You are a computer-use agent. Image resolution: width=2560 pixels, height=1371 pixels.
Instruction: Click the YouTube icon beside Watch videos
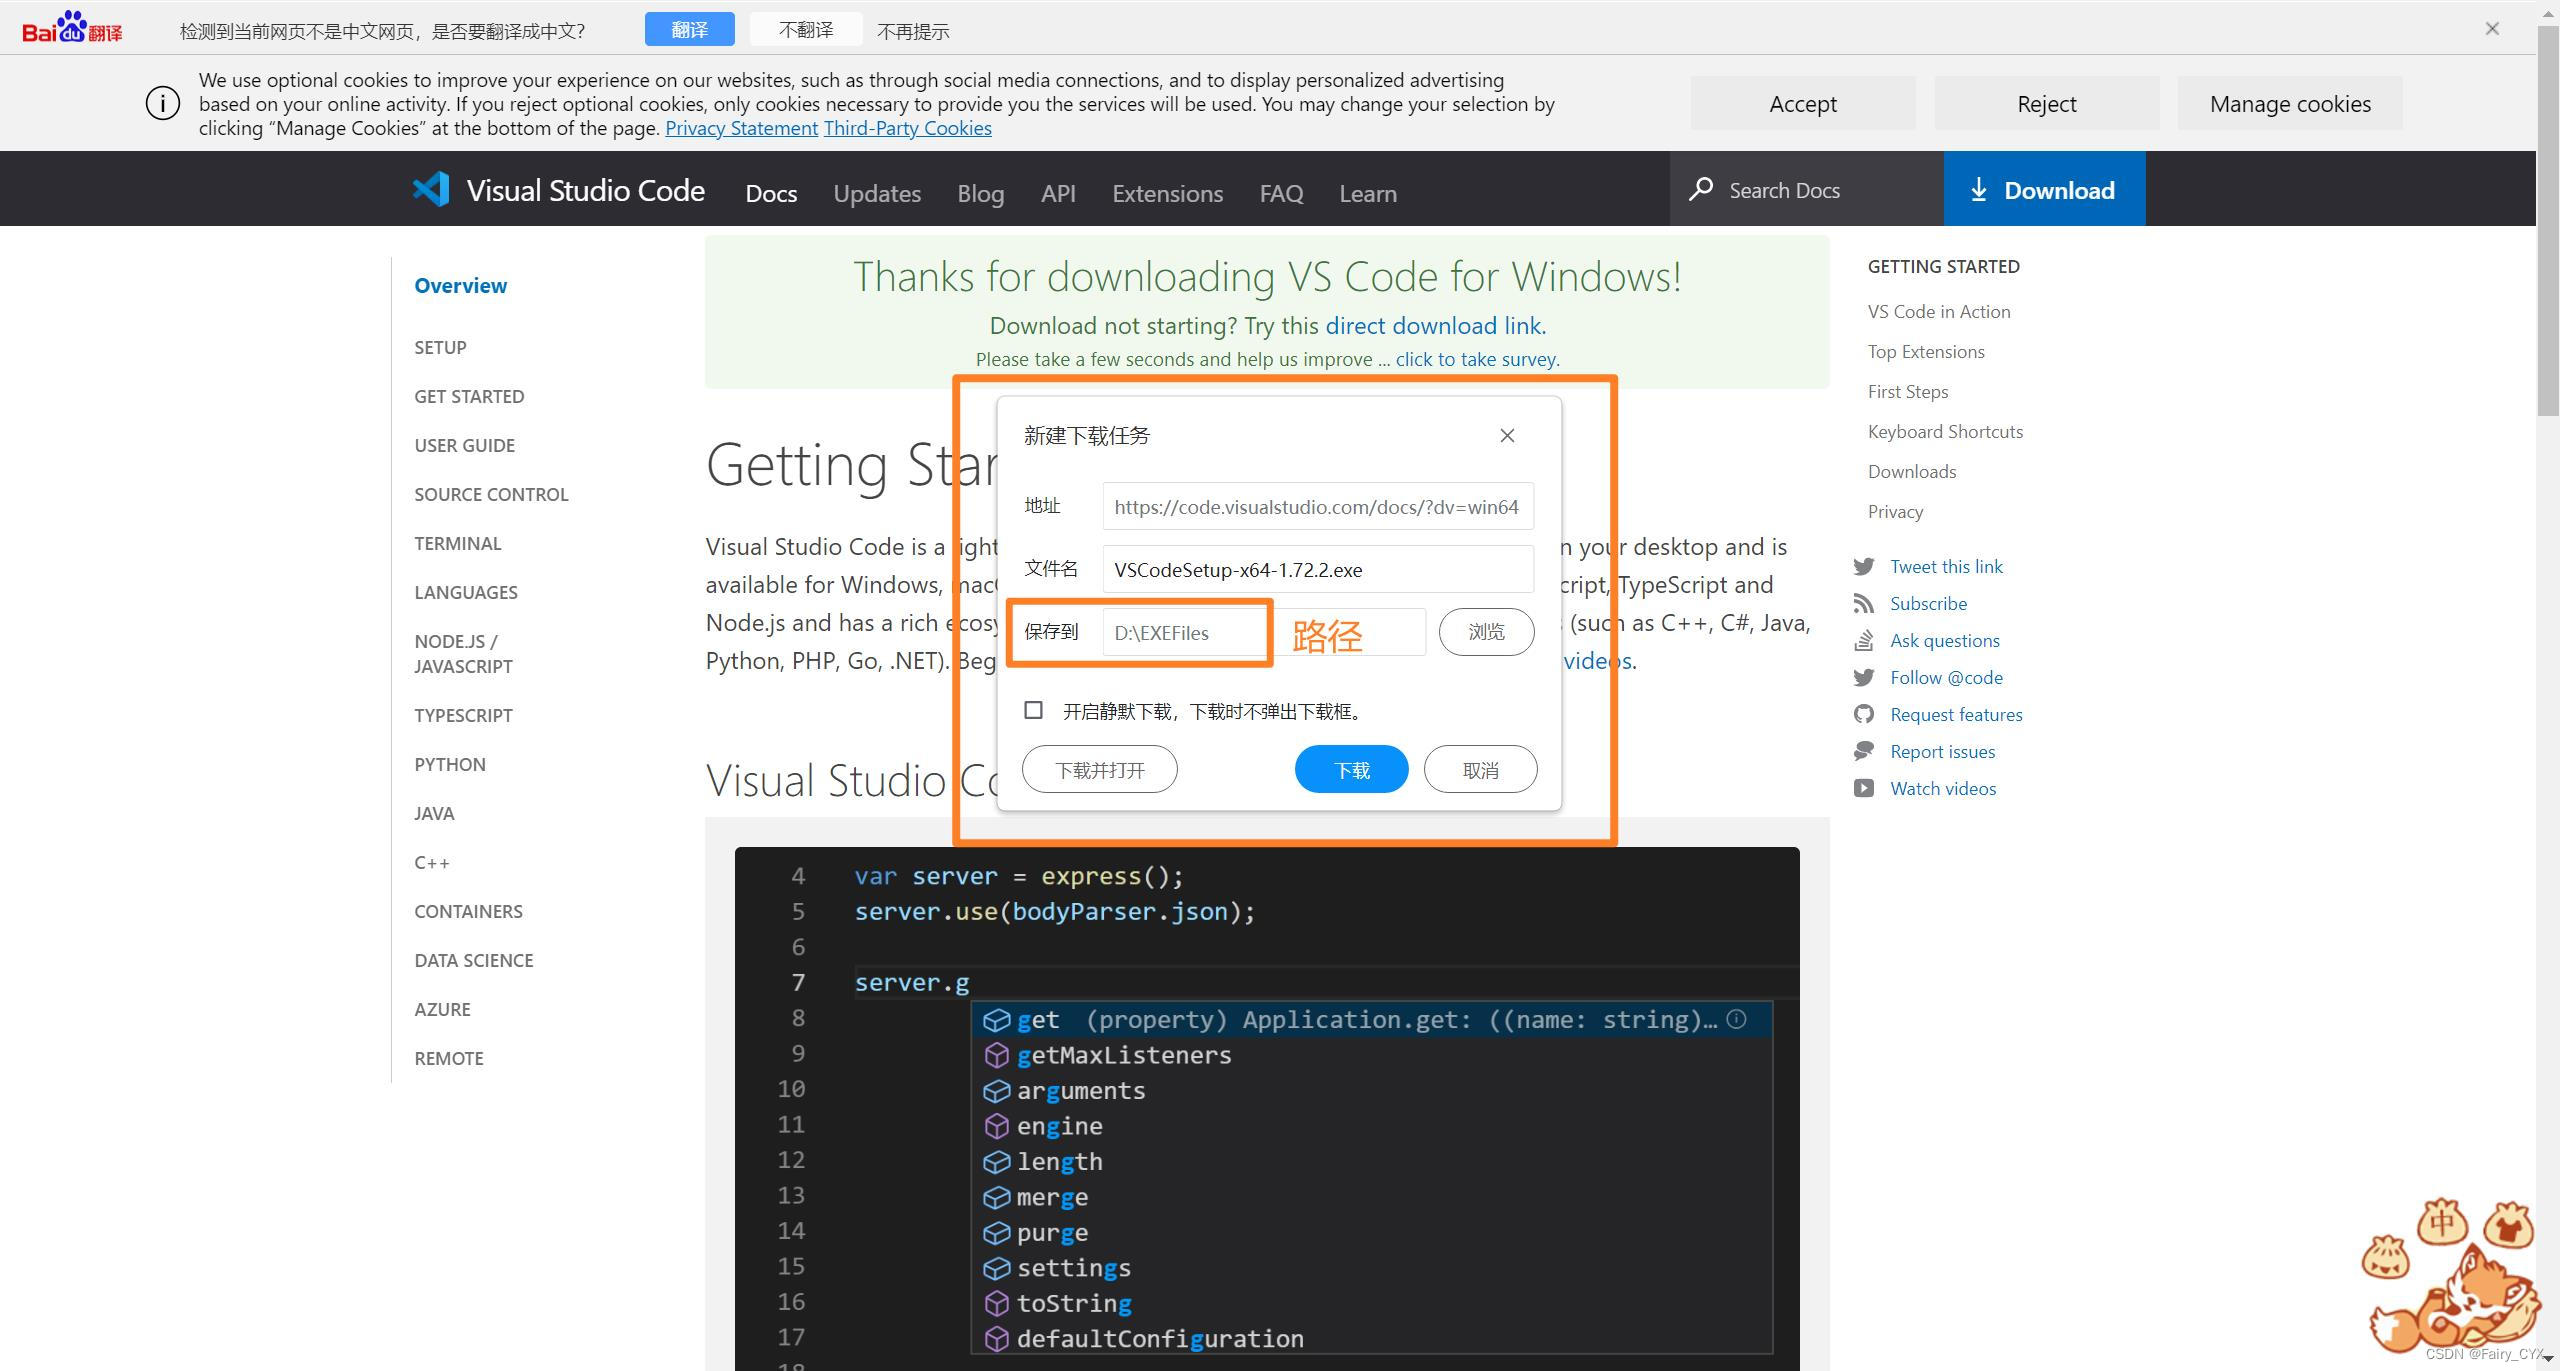point(1864,789)
